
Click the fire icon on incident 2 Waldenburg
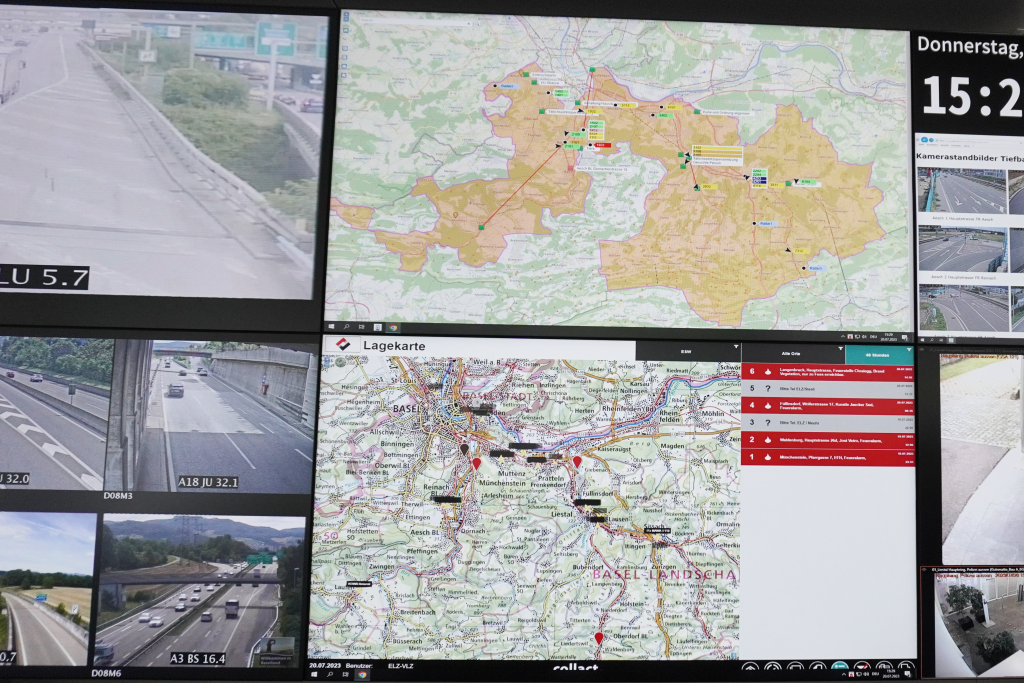tap(766, 440)
